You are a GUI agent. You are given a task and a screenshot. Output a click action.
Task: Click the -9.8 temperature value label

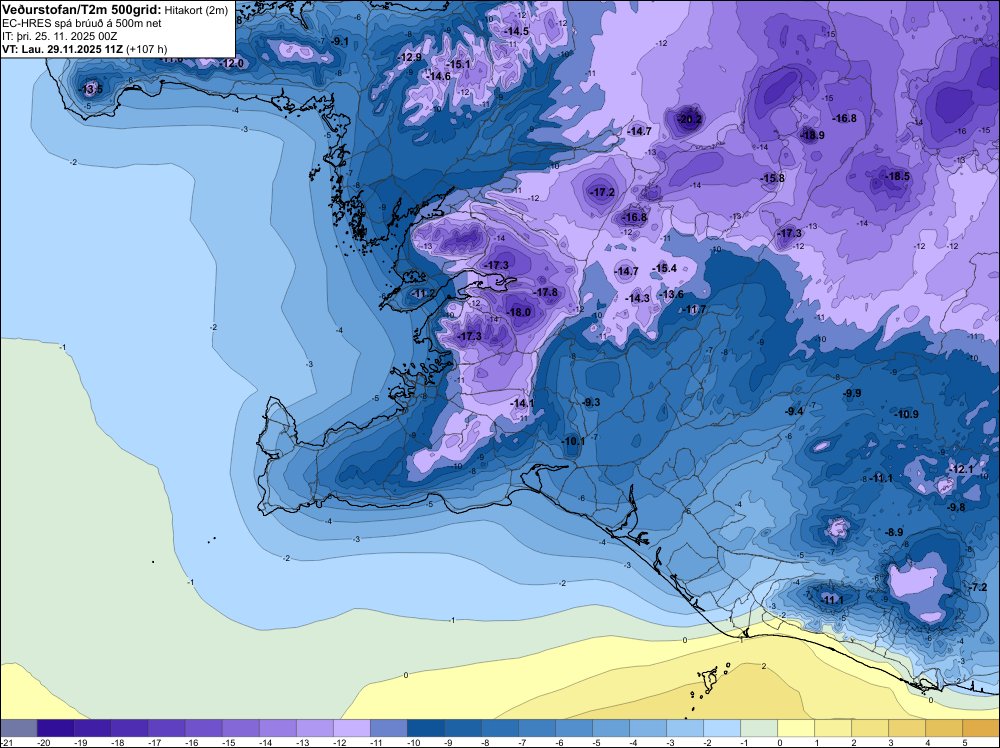pyautogui.click(x=957, y=508)
